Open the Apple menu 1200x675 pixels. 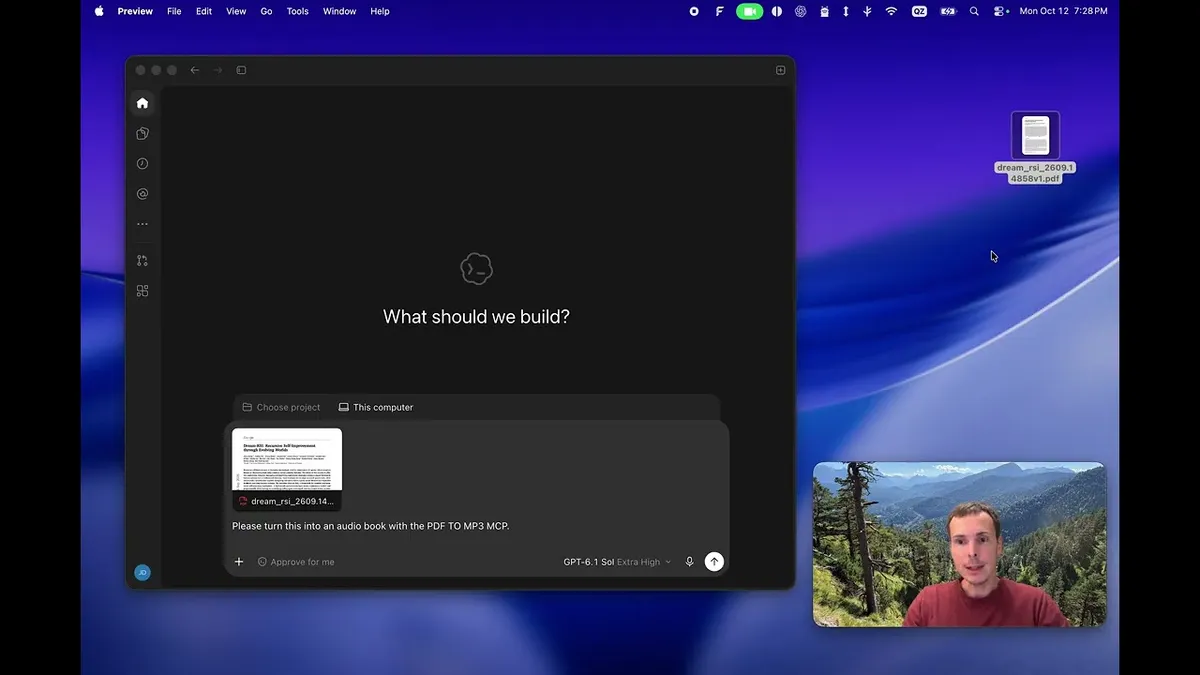tap(99, 11)
